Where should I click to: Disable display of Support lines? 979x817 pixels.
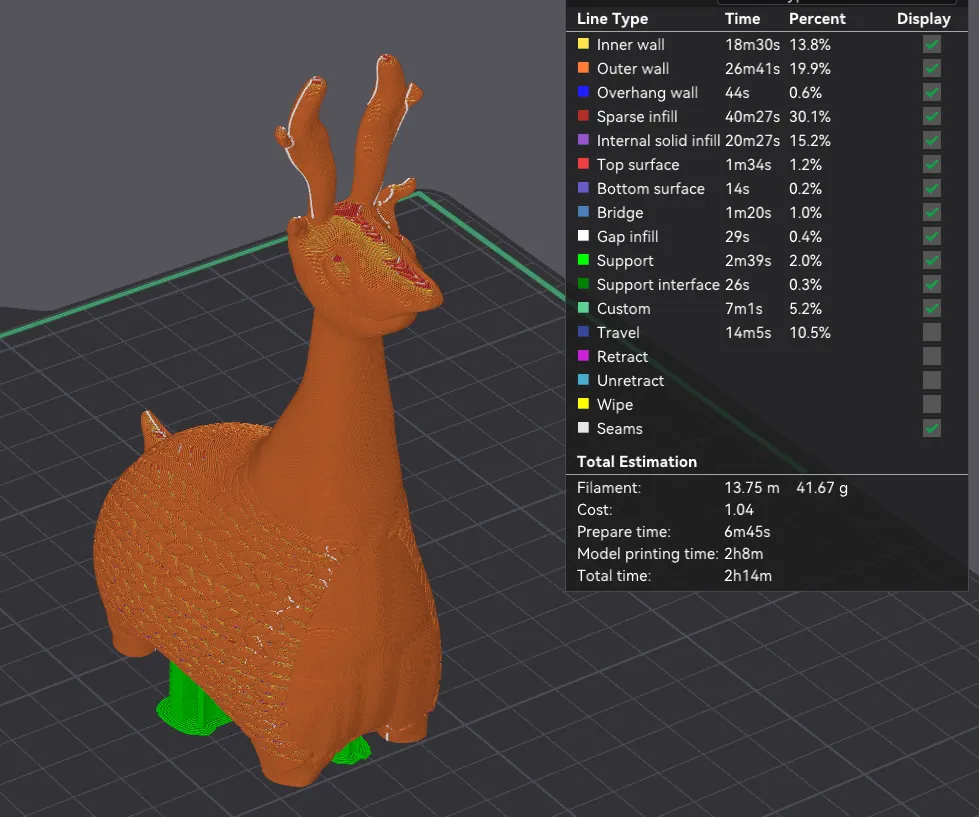pos(932,260)
